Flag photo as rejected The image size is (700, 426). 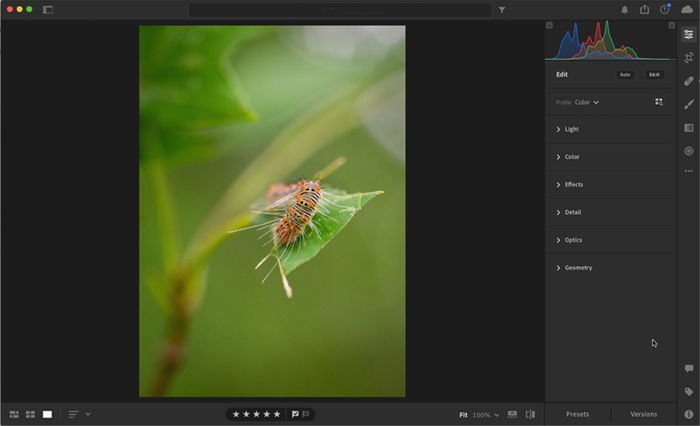coord(306,414)
